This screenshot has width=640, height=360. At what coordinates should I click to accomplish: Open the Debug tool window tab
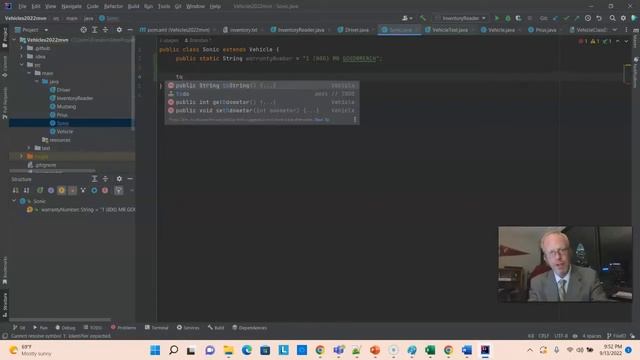click(65, 328)
